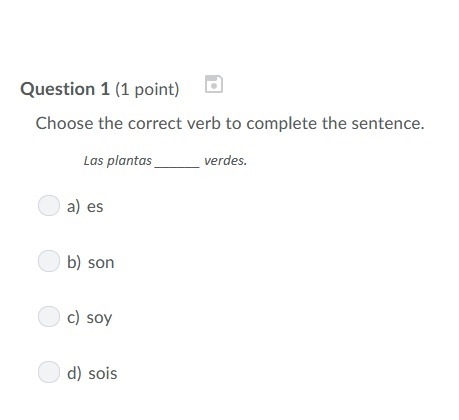Click the a) option letter

74,207
